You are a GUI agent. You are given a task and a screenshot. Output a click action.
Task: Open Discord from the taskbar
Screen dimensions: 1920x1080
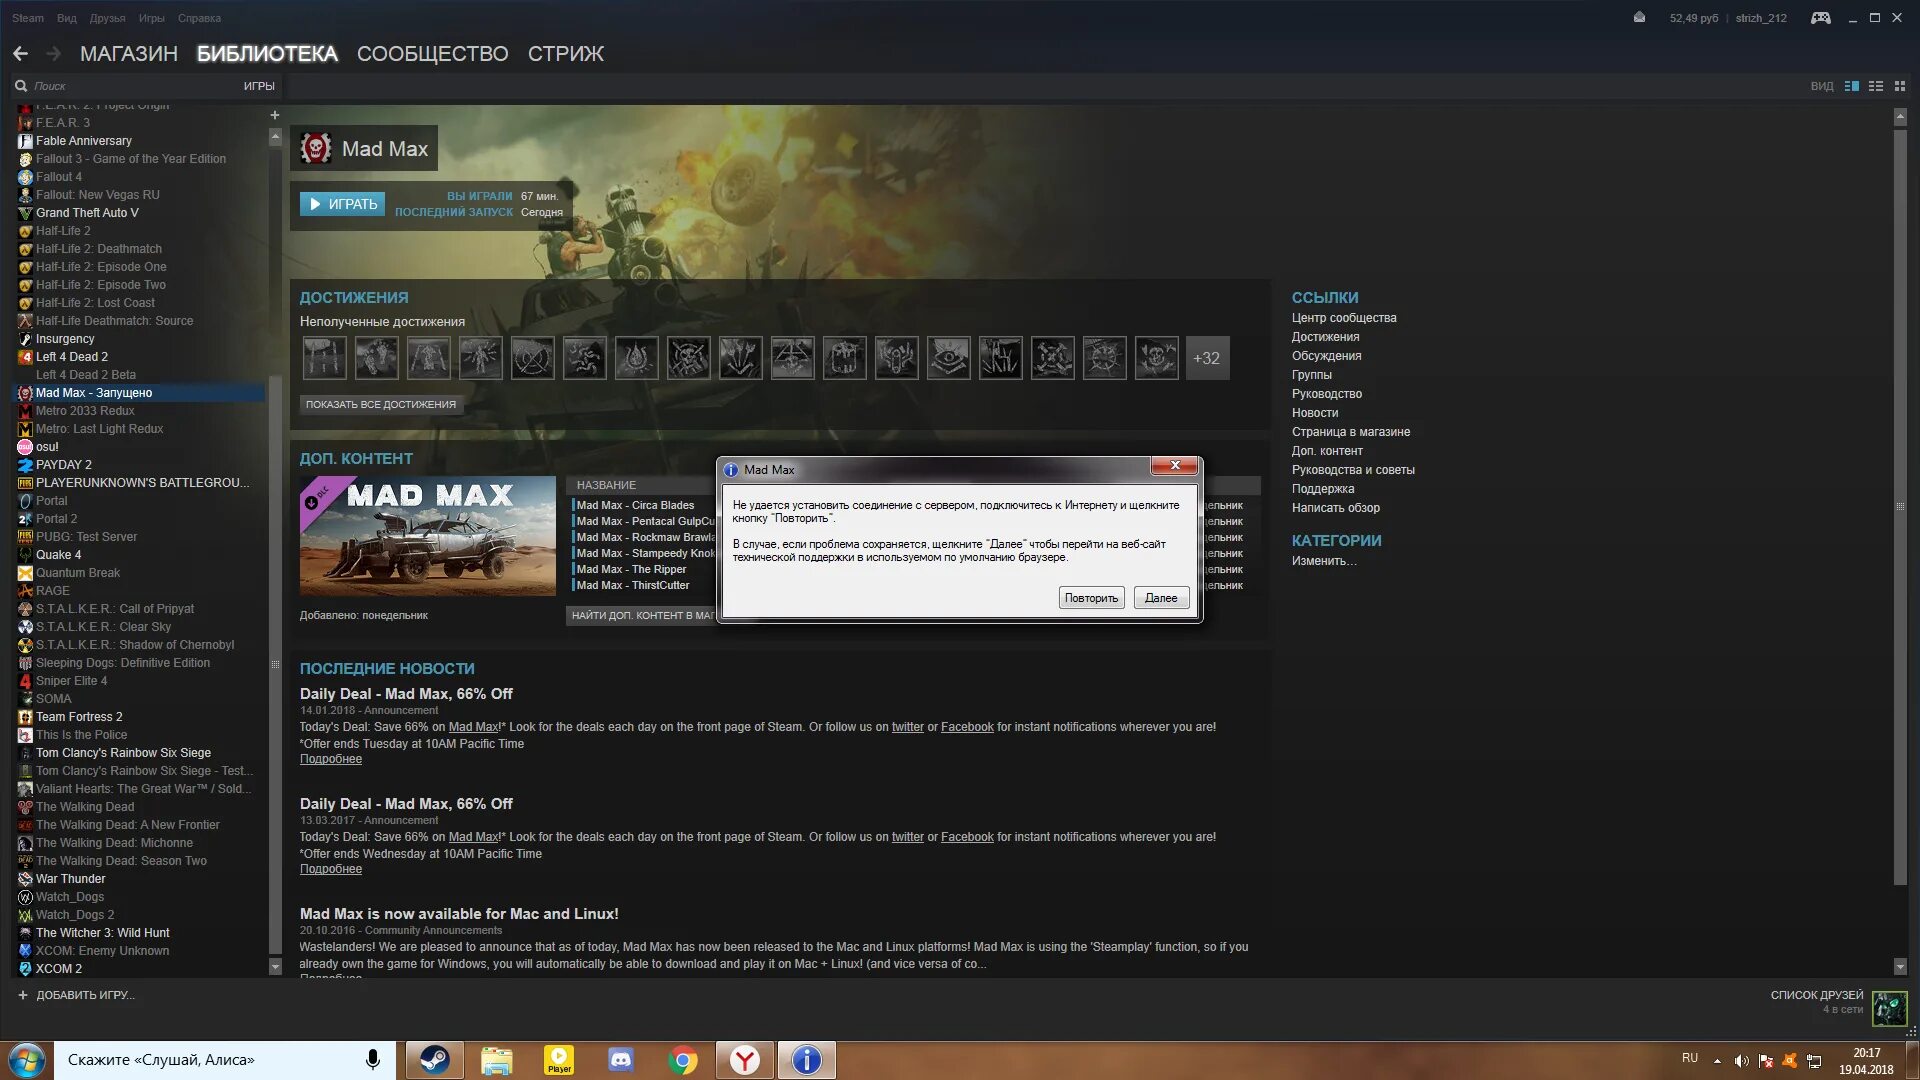tap(621, 1060)
